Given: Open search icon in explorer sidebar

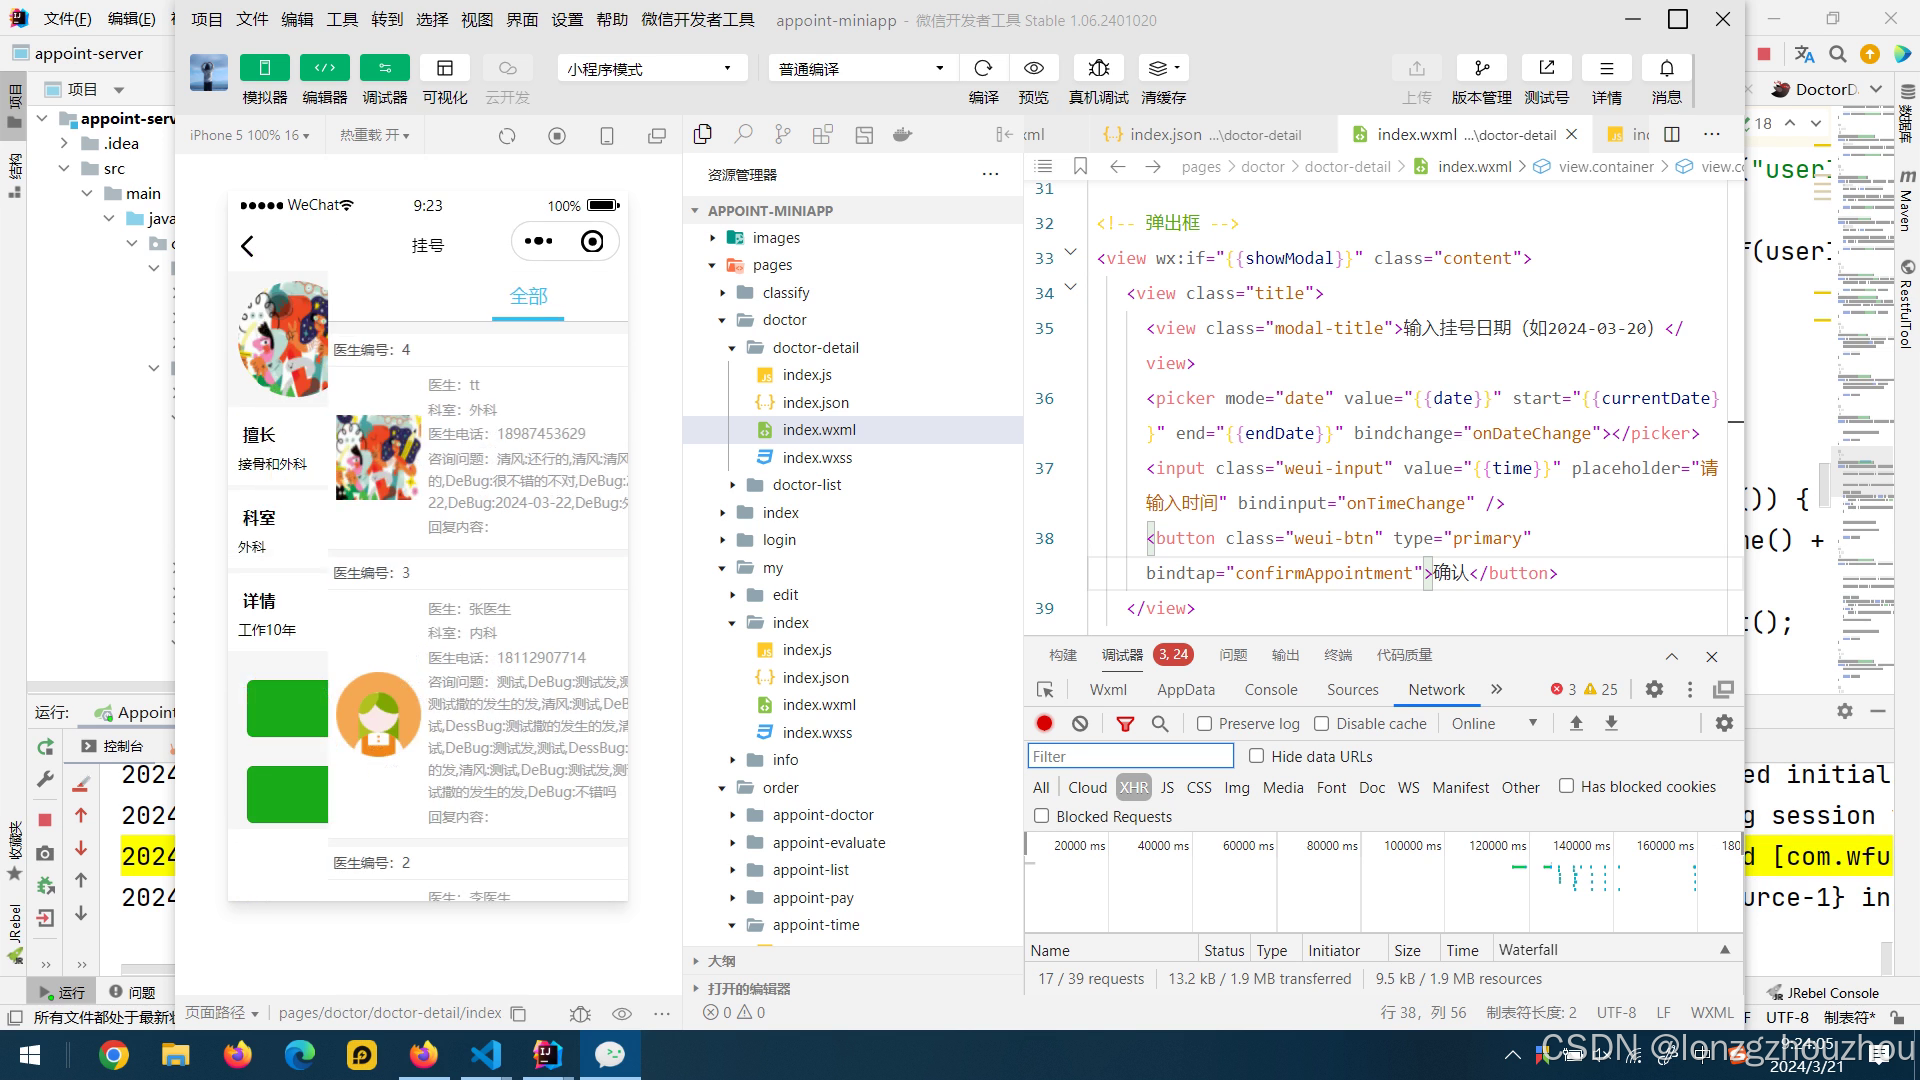Looking at the screenshot, I should pyautogui.click(x=743, y=134).
